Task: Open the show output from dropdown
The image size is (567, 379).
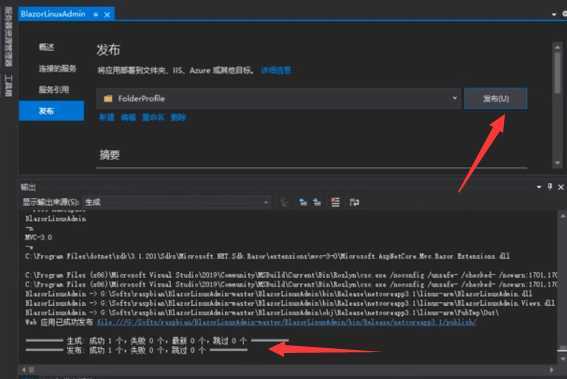Action: [x=177, y=202]
